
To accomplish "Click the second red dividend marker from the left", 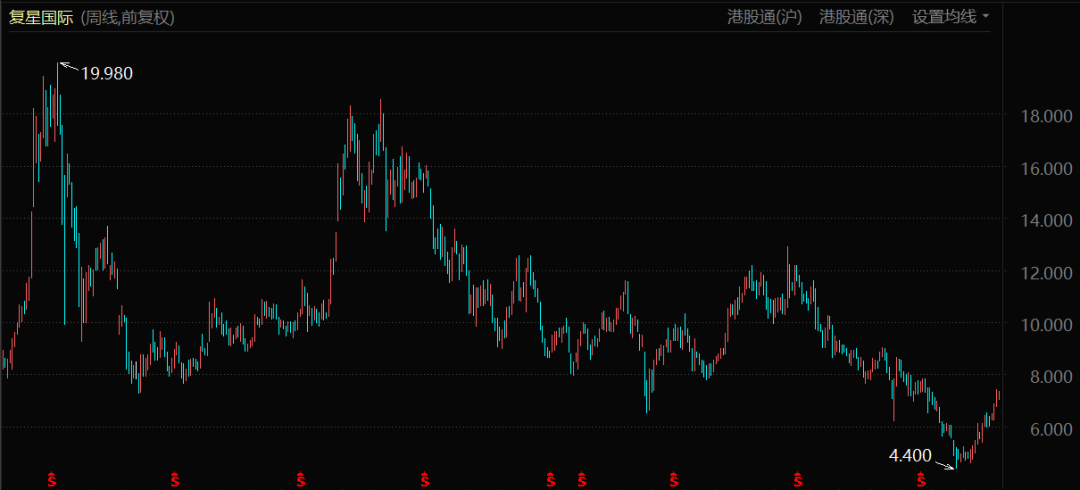I will [x=175, y=480].
